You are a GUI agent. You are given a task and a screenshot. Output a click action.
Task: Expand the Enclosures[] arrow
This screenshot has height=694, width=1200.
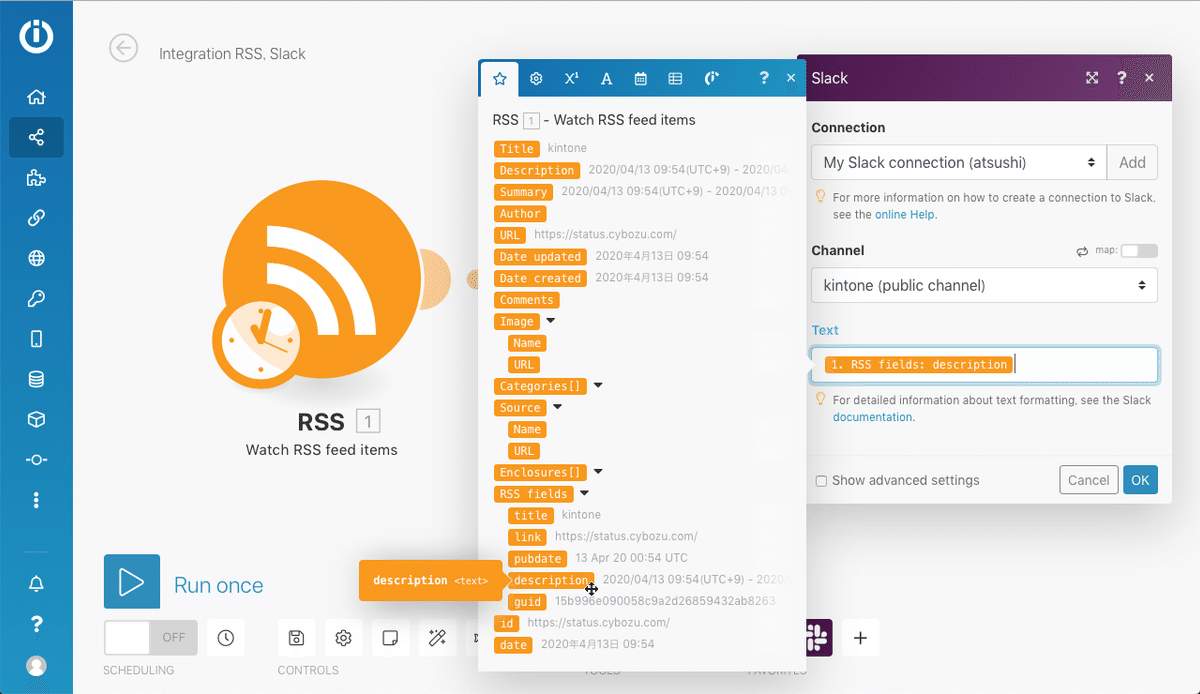598,471
